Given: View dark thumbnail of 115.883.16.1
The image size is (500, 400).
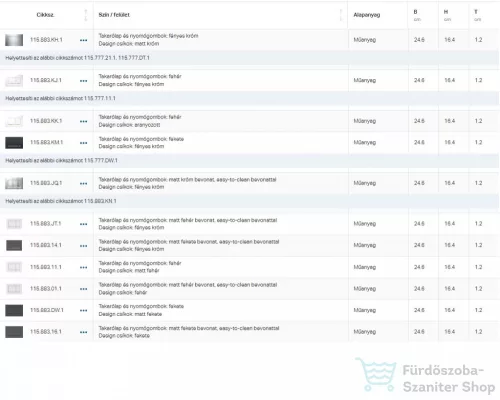Looking at the screenshot, I should coord(14,332).
